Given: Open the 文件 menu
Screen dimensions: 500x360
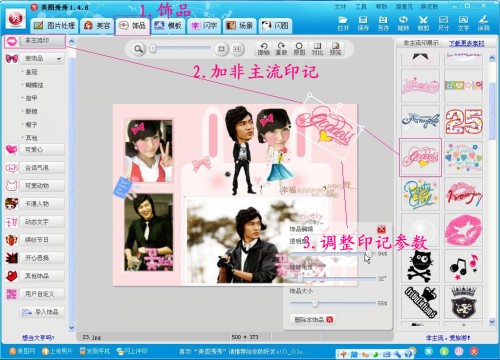Looking at the screenshot, I should tap(340, 7).
